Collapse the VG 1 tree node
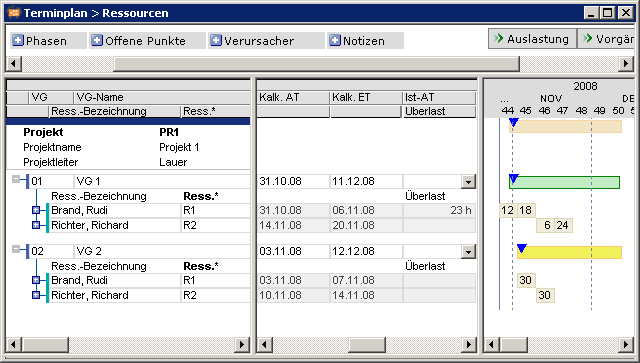This screenshot has width=640, height=363. tap(16, 179)
